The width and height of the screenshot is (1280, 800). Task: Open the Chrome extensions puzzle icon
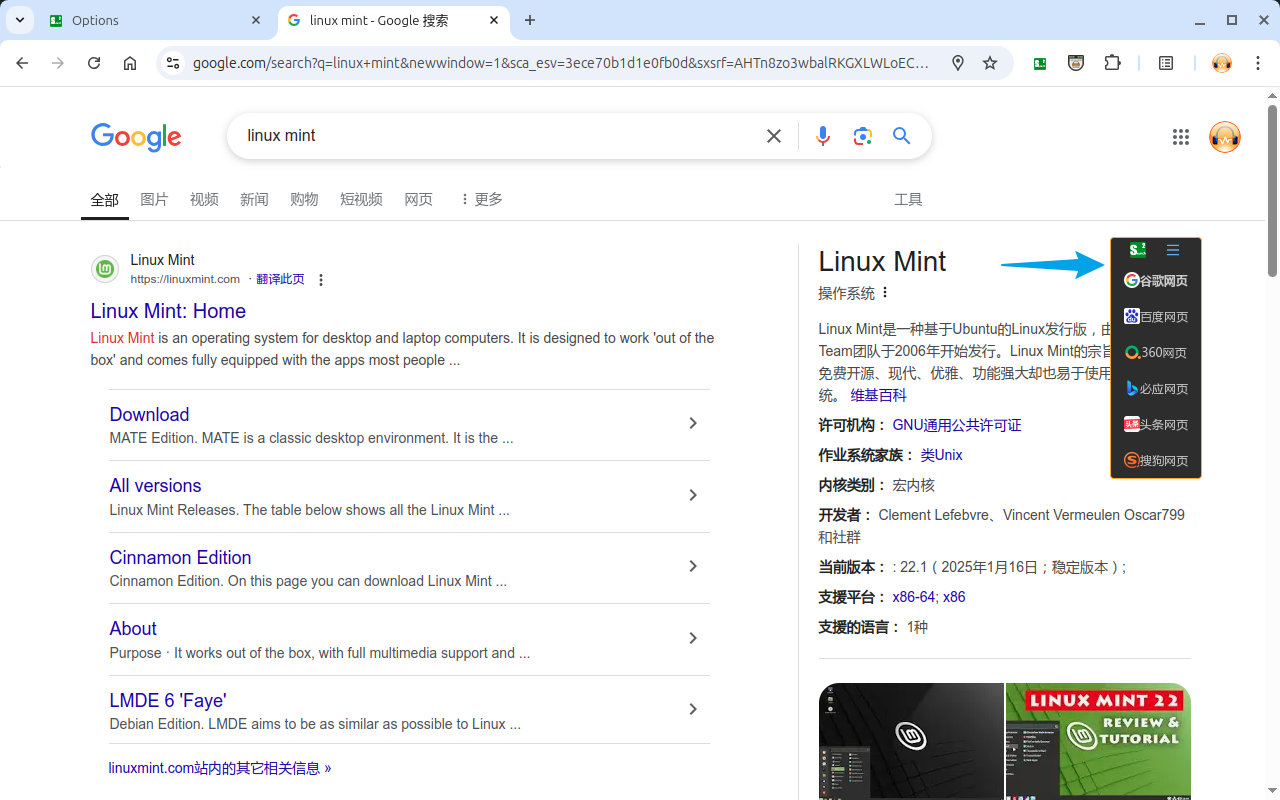(1113, 62)
